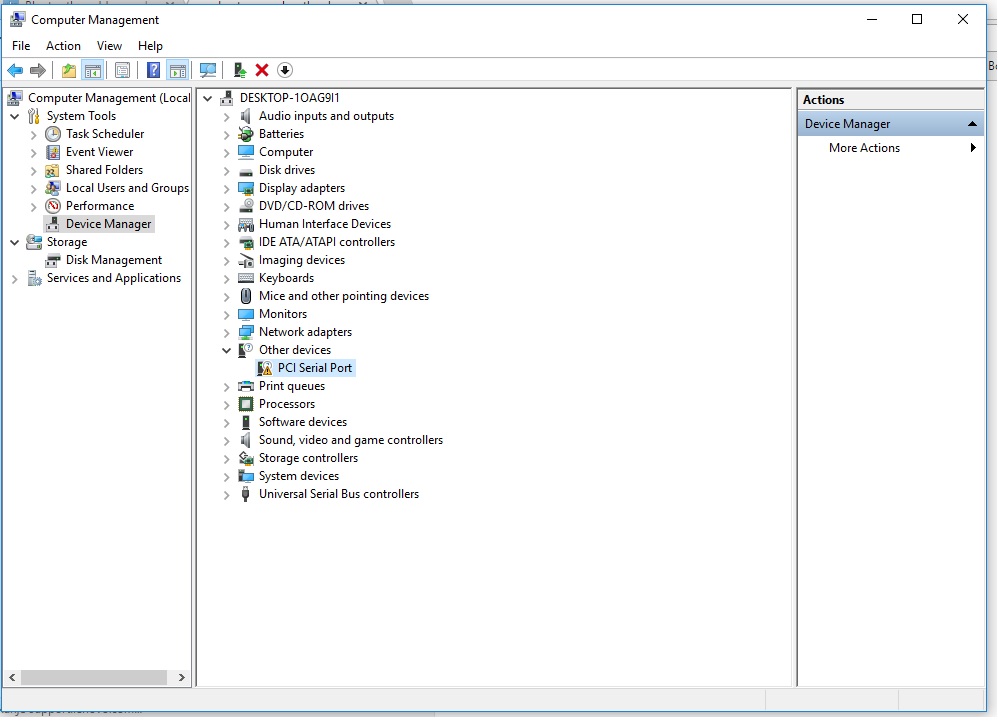This screenshot has width=998, height=724.
Task: Expand the Display adapters category
Action: click(227, 188)
